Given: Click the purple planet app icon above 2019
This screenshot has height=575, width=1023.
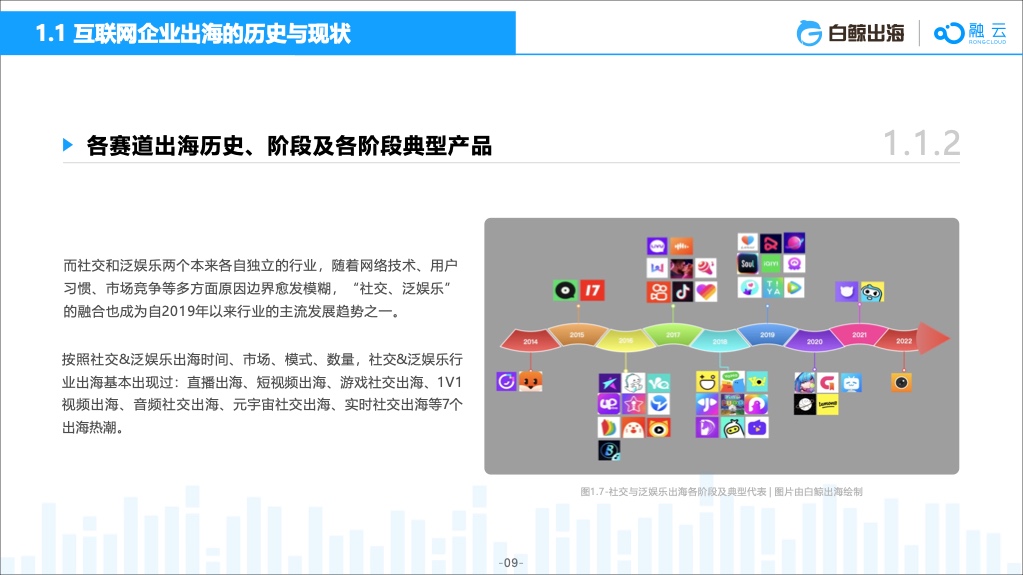Looking at the screenshot, I should [x=794, y=242].
